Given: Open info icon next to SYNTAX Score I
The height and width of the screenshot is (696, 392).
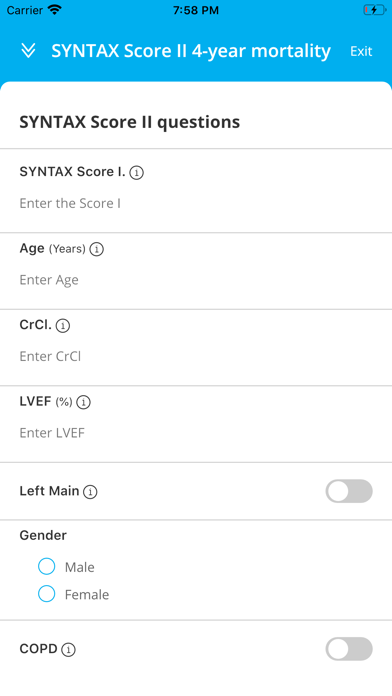Looking at the screenshot, I should (x=136, y=173).
